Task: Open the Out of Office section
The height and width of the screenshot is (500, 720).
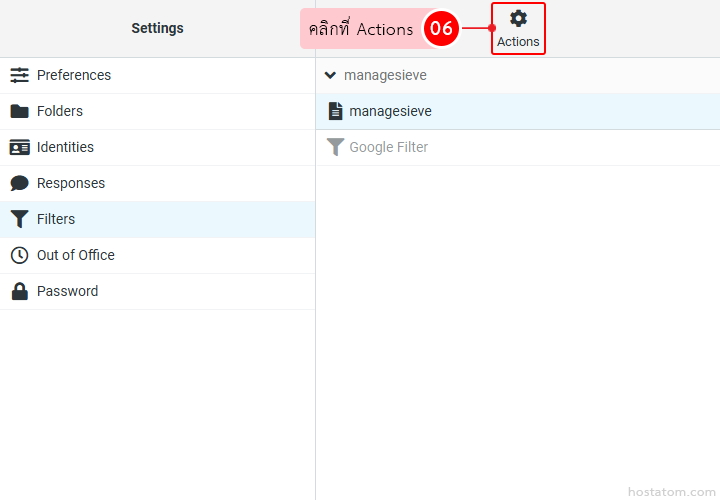Action: point(76,255)
